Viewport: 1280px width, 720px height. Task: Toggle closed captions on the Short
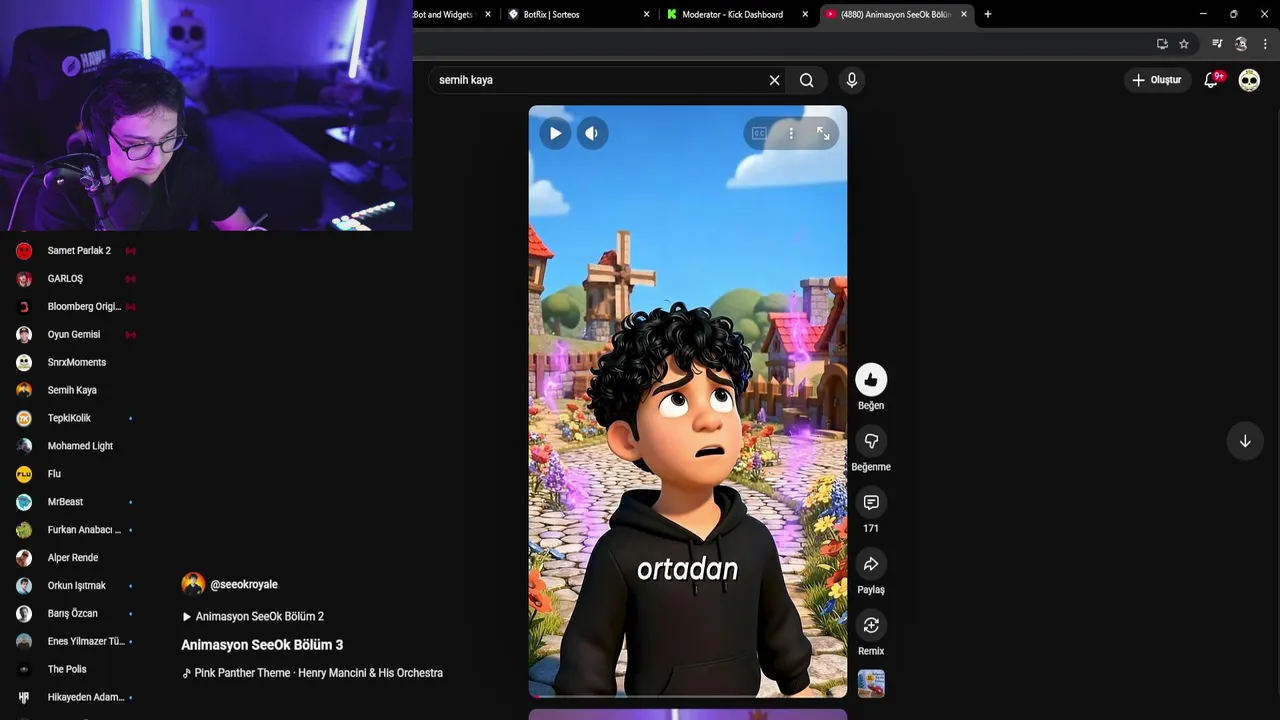pyautogui.click(x=759, y=133)
